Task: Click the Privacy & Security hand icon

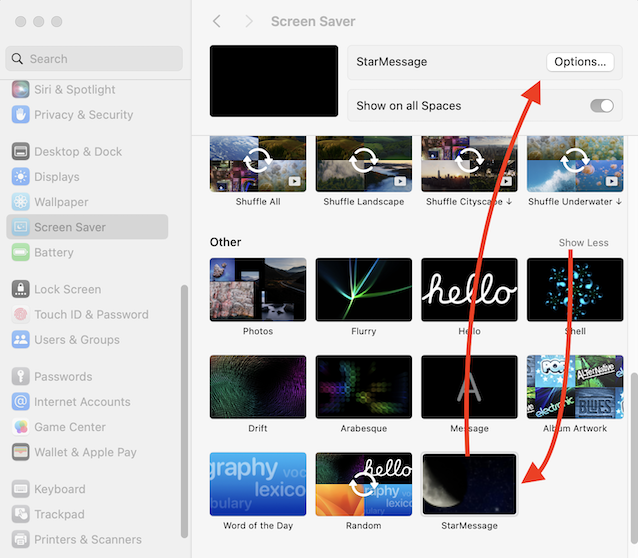Action: (x=20, y=115)
